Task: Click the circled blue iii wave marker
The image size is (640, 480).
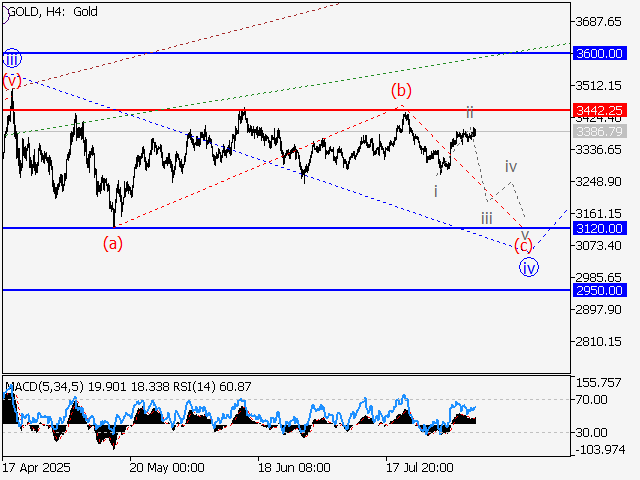Action: (11, 57)
